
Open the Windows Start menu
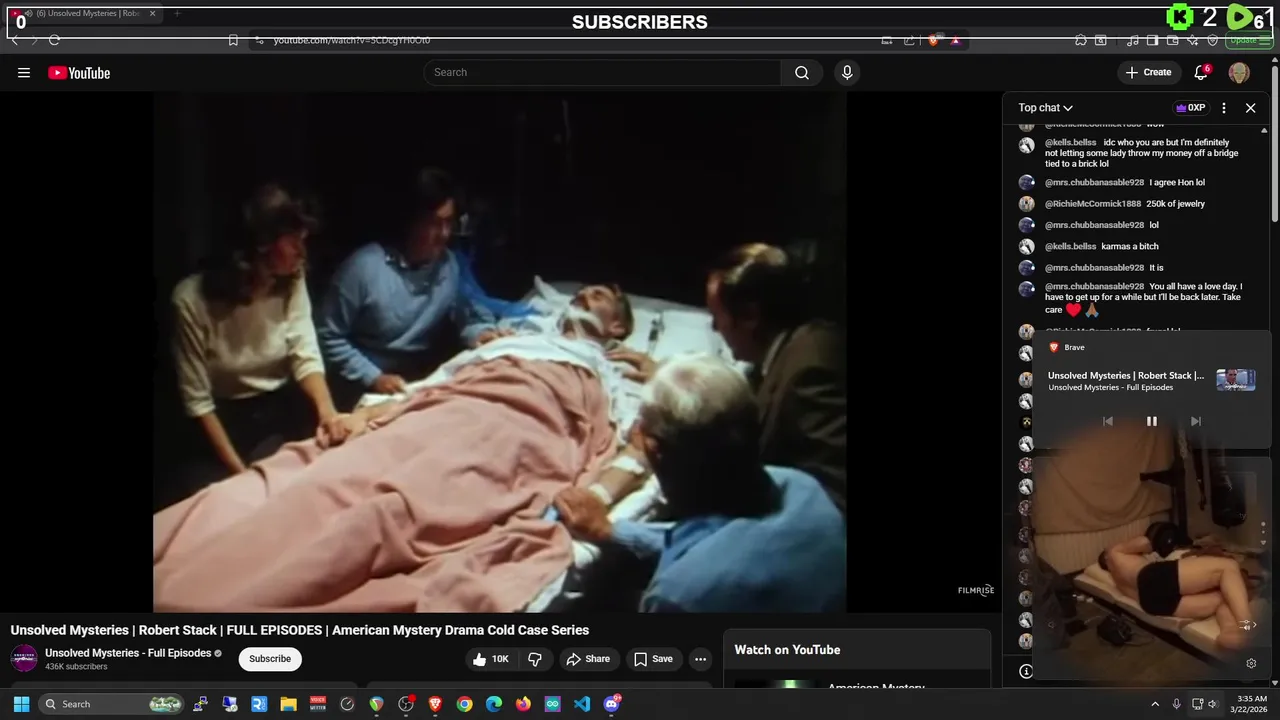[x=21, y=704]
